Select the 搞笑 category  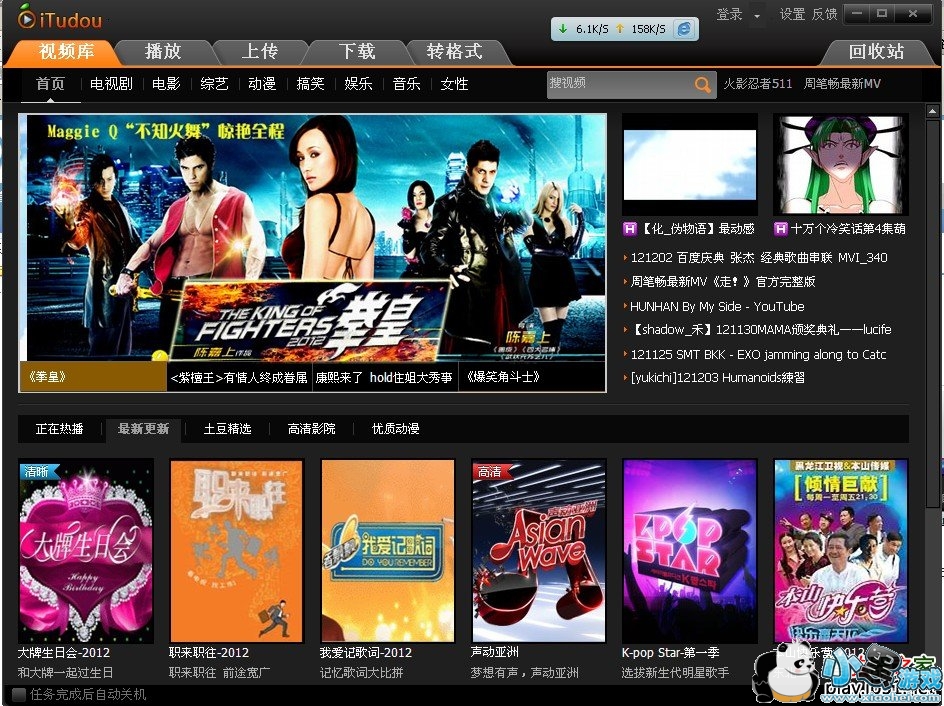pos(310,84)
